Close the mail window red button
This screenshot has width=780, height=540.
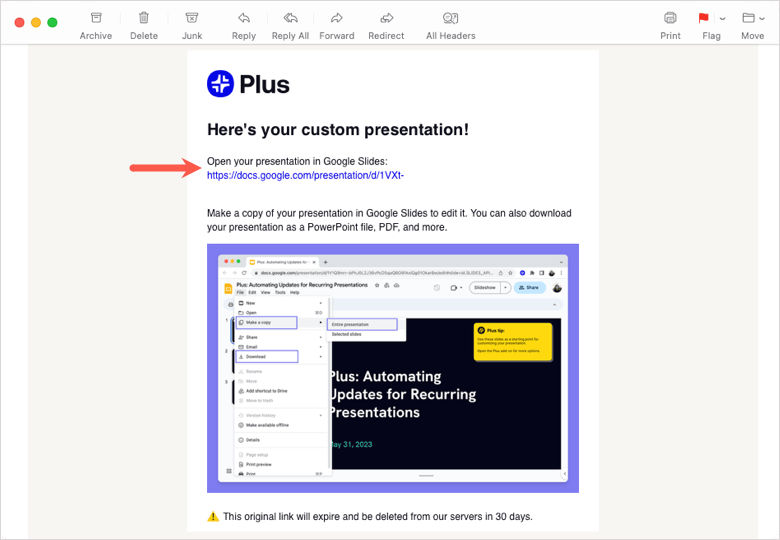(x=19, y=22)
